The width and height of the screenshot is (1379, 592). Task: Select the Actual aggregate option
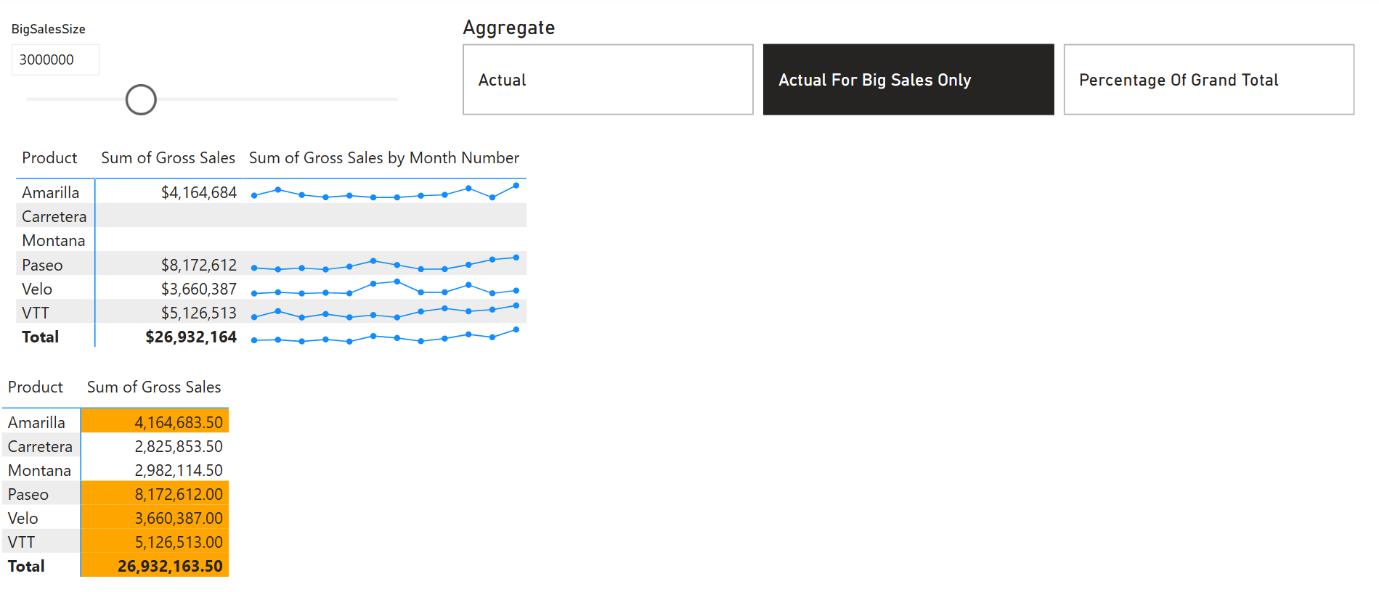[608, 79]
